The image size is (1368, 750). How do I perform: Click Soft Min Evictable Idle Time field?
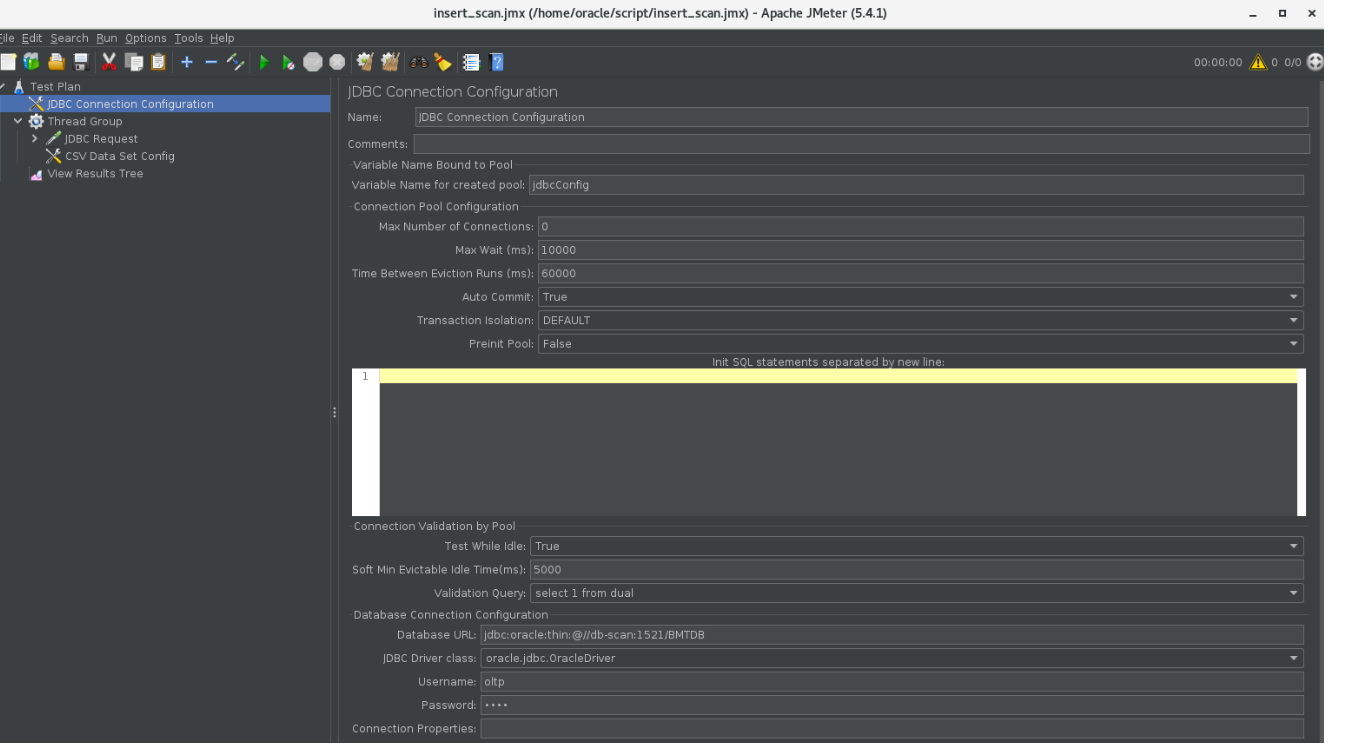(917, 569)
